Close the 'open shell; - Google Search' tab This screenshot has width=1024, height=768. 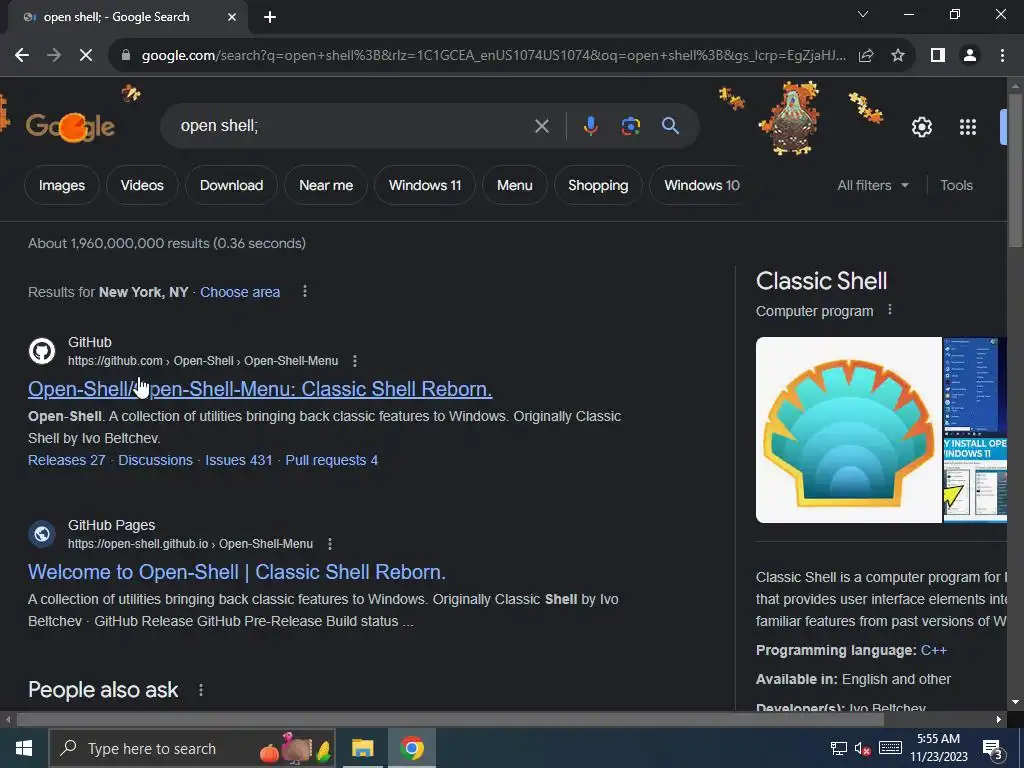[231, 17]
